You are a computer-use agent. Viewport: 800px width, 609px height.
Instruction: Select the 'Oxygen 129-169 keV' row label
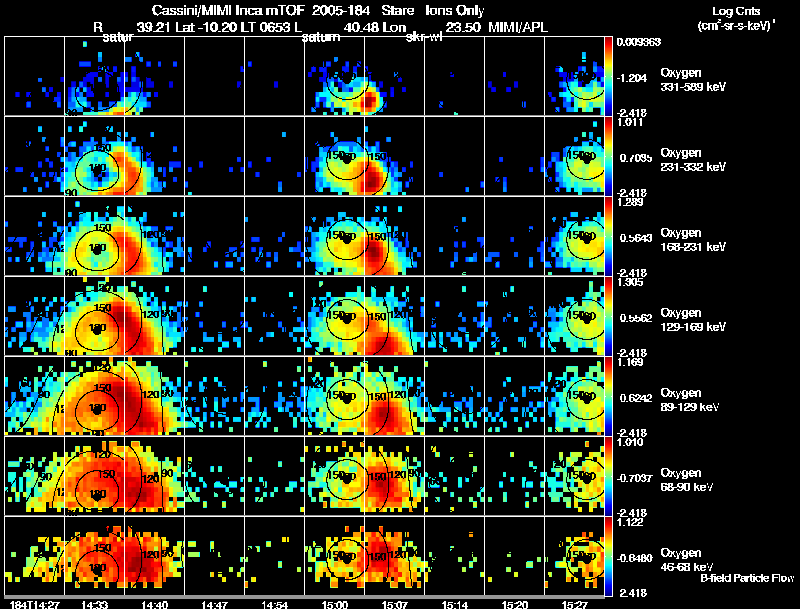click(693, 320)
